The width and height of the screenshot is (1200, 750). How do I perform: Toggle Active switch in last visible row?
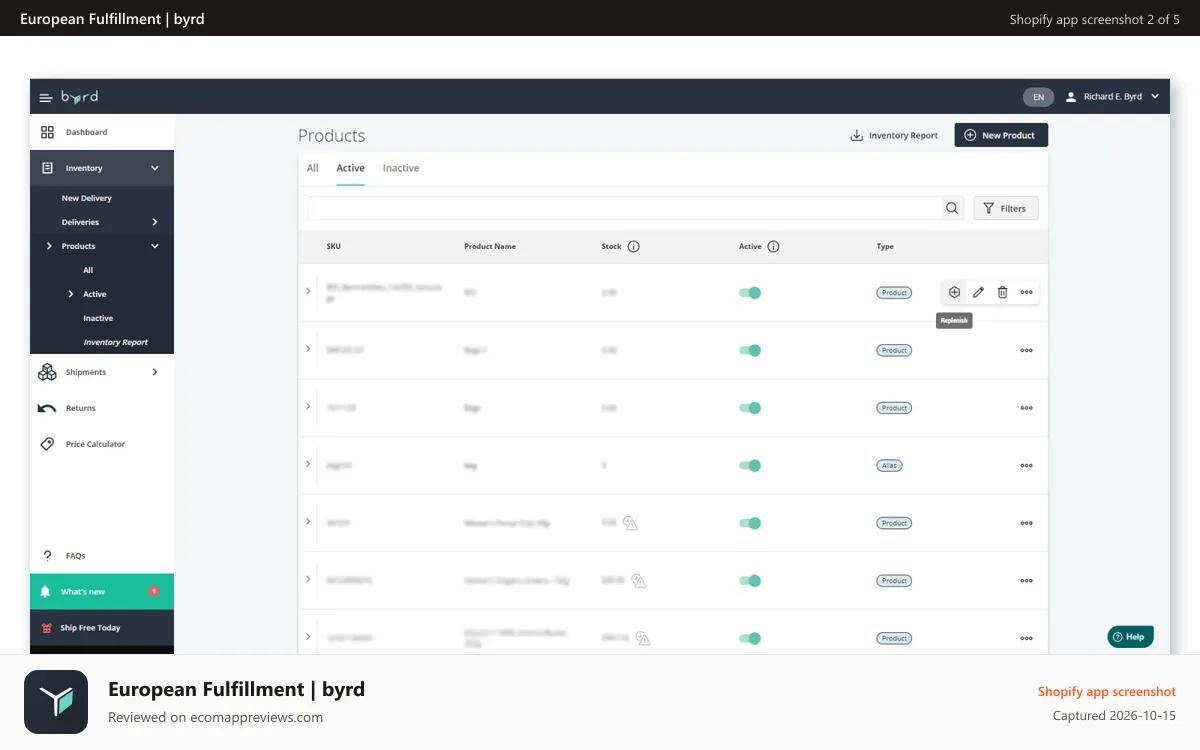point(750,638)
